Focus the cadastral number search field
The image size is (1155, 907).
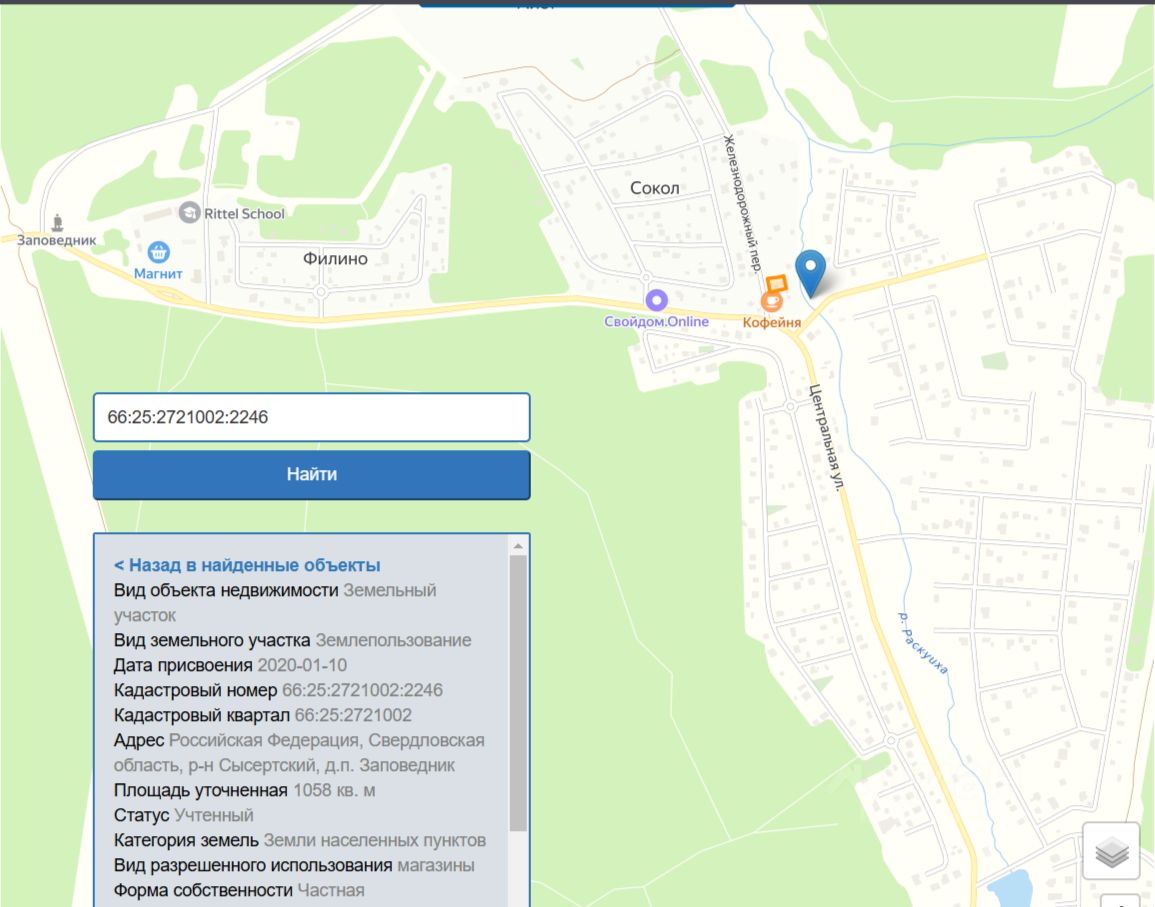tap(311, 417)
